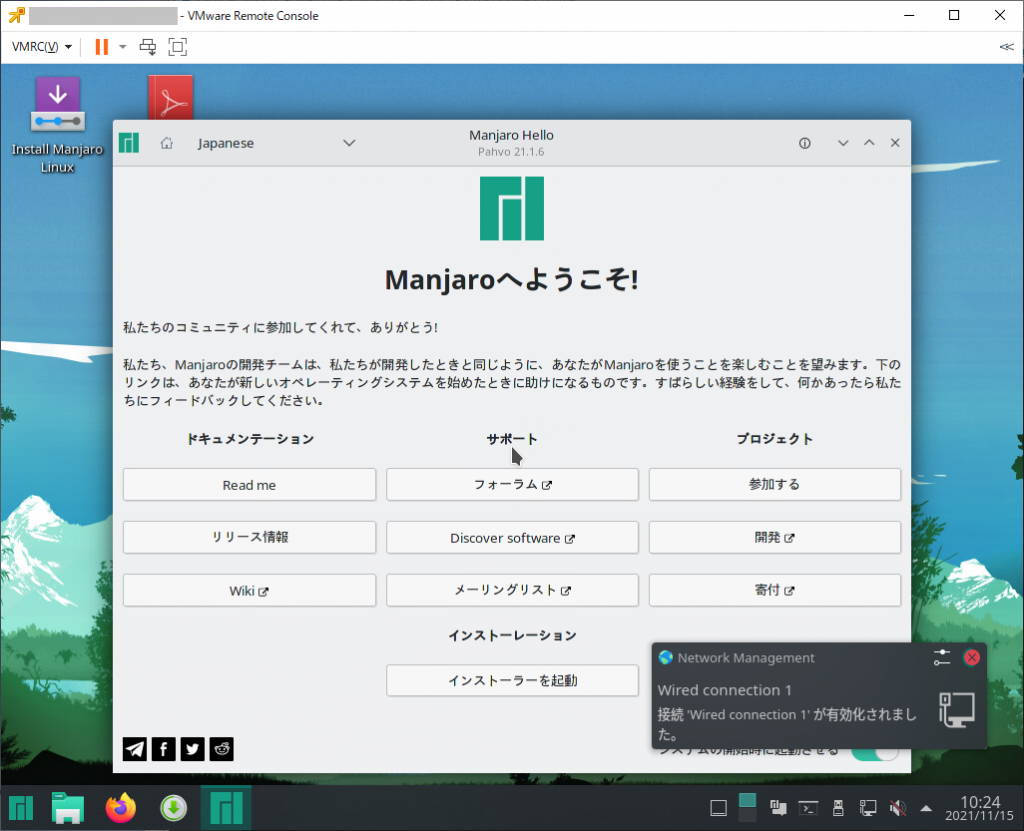Pause the virtual machine with the orange pause icon
This screenshot has width=1024, height=831.
click(101, 47)
